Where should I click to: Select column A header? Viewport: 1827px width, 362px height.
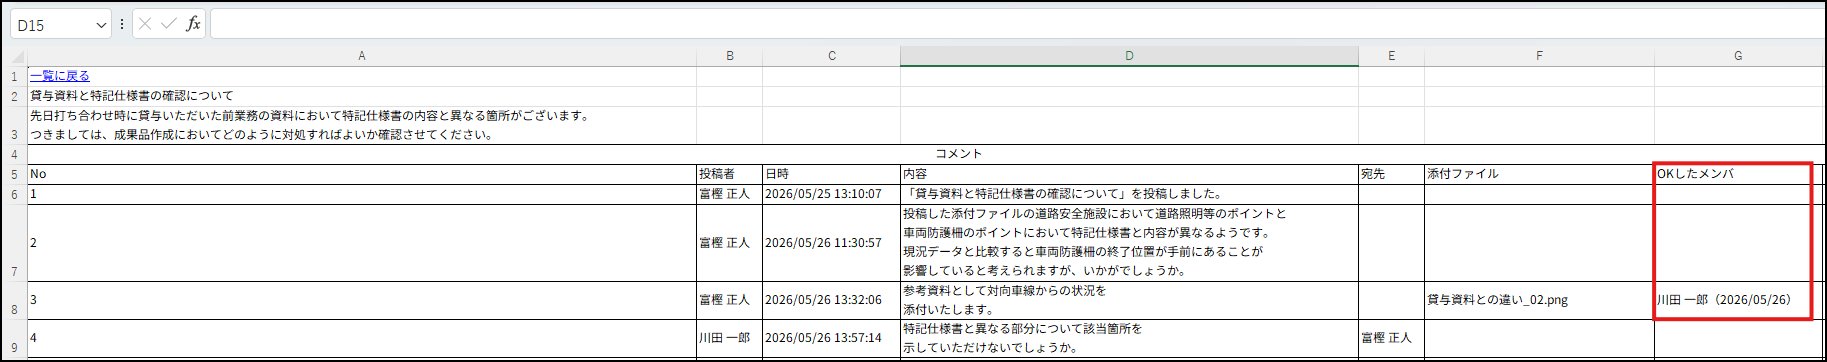pyautogui.click(x=362, y=56)
